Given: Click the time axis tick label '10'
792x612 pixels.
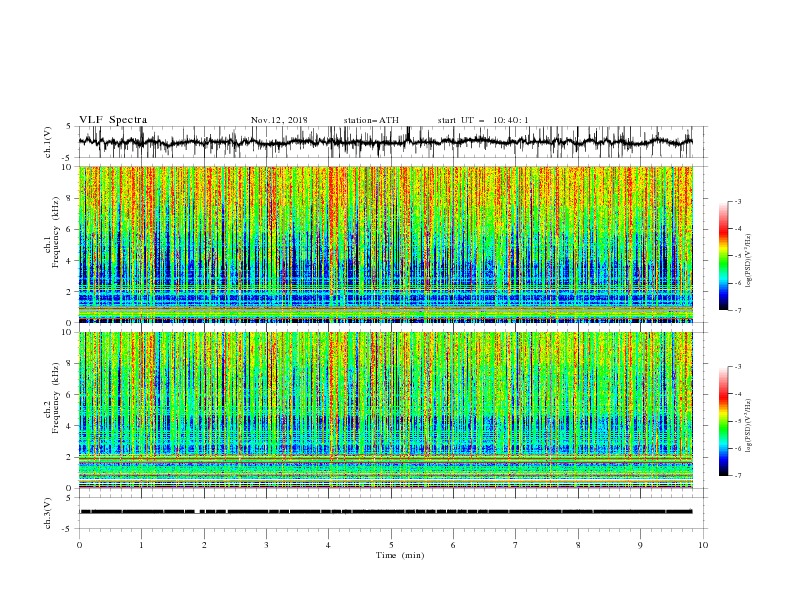Looking at the screenshot, I should [703, 545].
